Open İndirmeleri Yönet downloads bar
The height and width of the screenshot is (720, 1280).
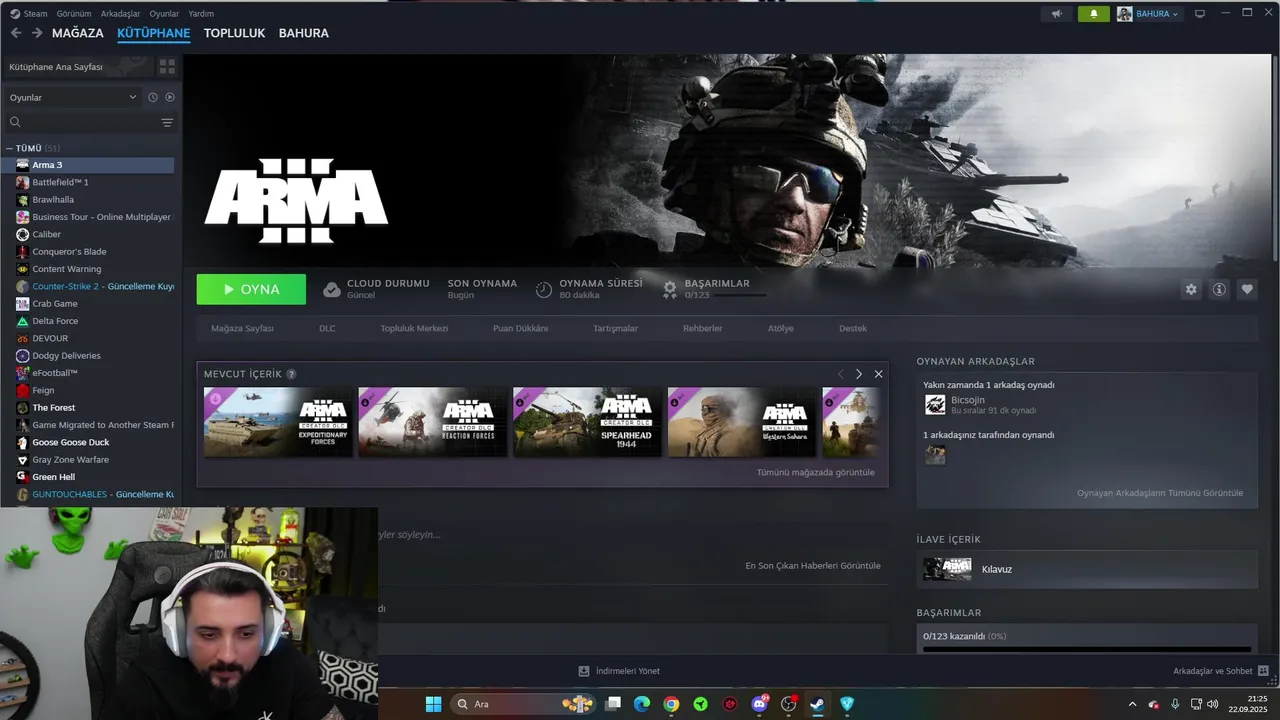[619, 671]
